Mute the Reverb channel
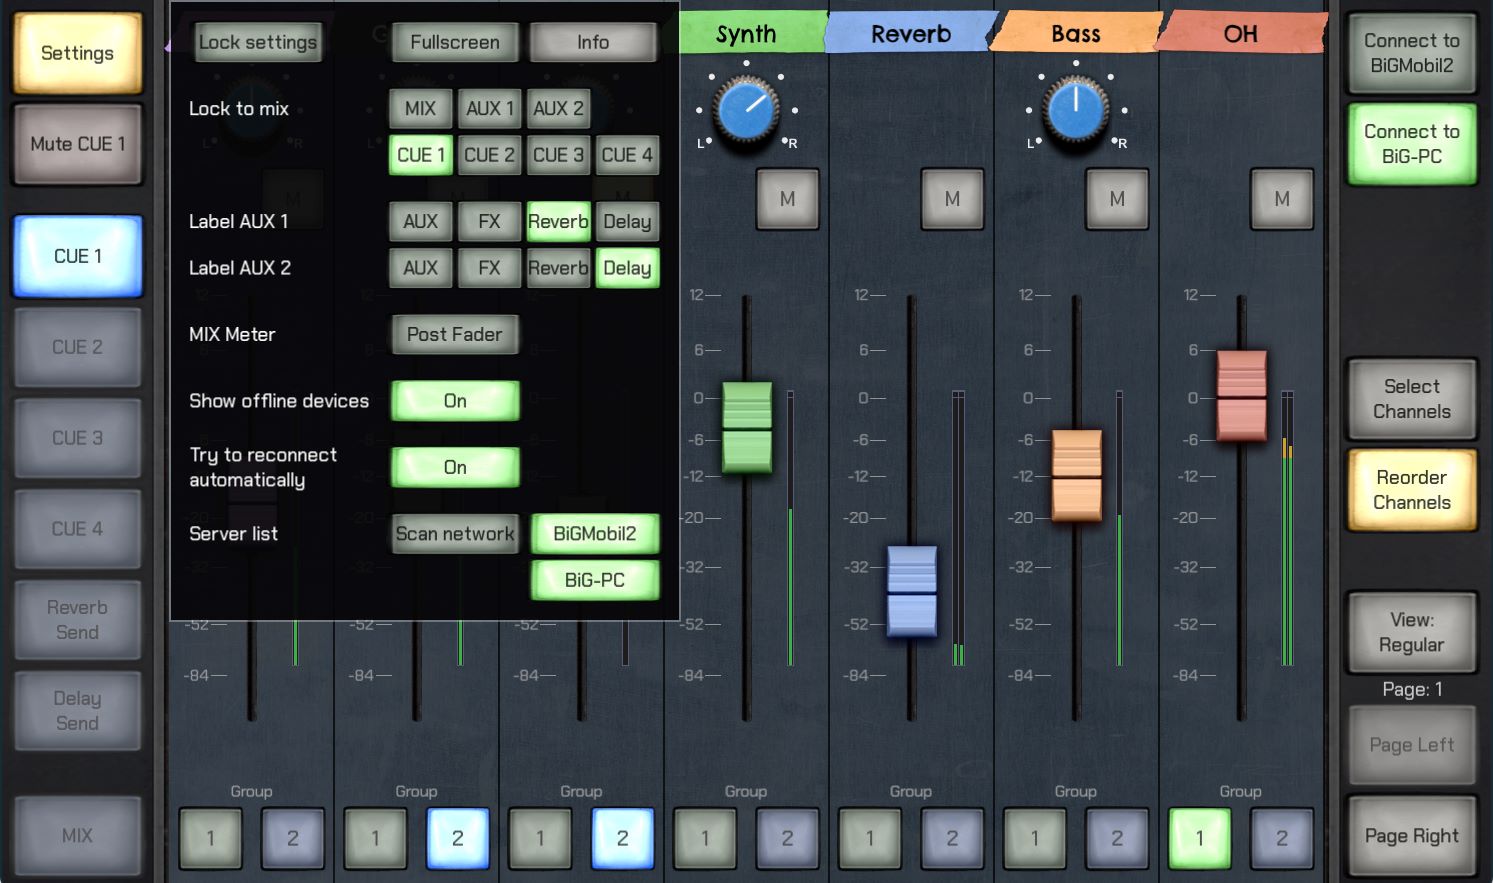 click(x=952, y=199)
